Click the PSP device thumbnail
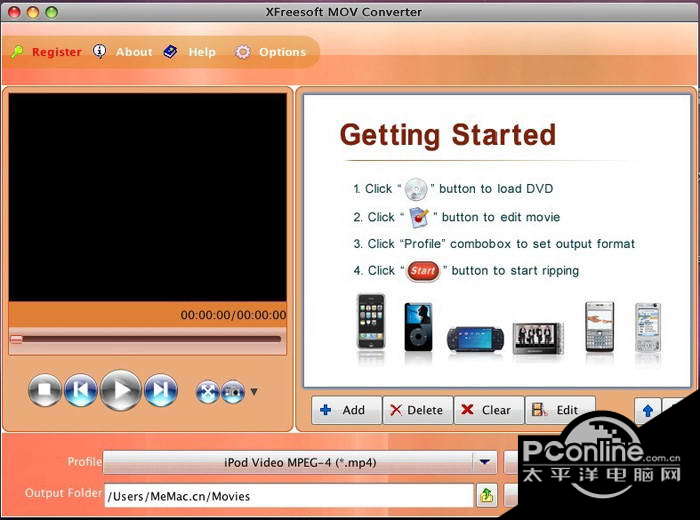The height and width of the screenshot is (520, 700). pyautogui.click(x=475, y=340)
